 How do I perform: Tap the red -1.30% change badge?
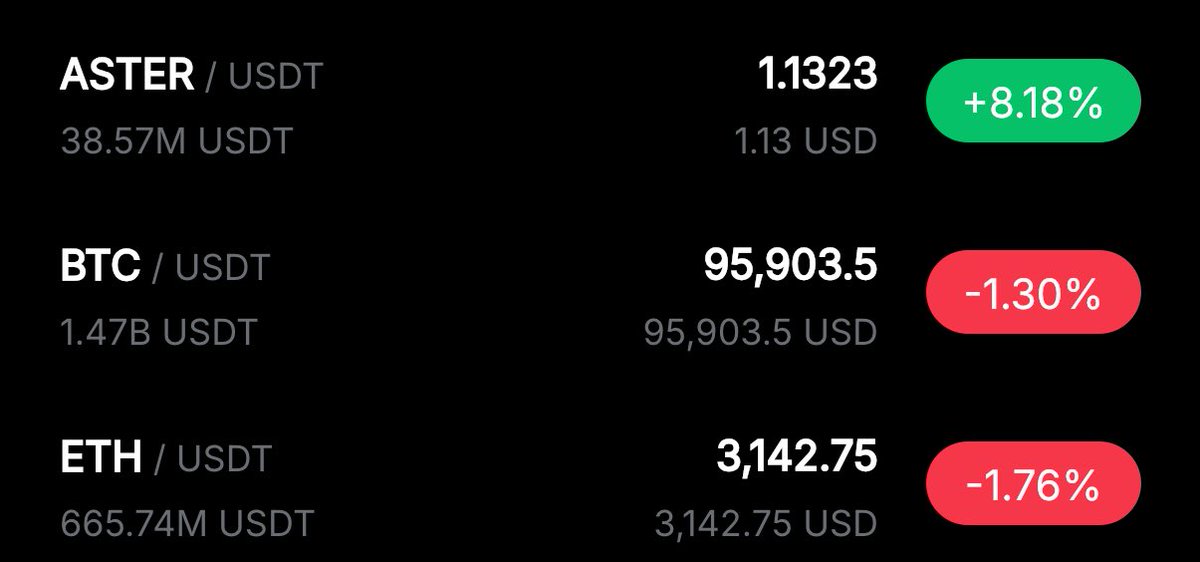[1033, 294]
